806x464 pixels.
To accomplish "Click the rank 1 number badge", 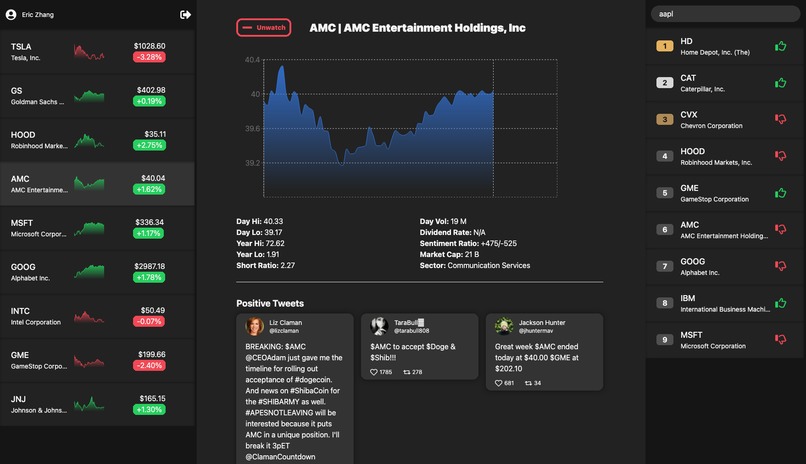I will coord(665,46).
